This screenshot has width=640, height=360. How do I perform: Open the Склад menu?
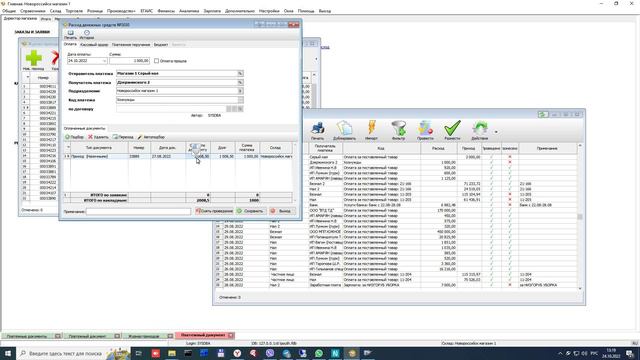point(56,11)
